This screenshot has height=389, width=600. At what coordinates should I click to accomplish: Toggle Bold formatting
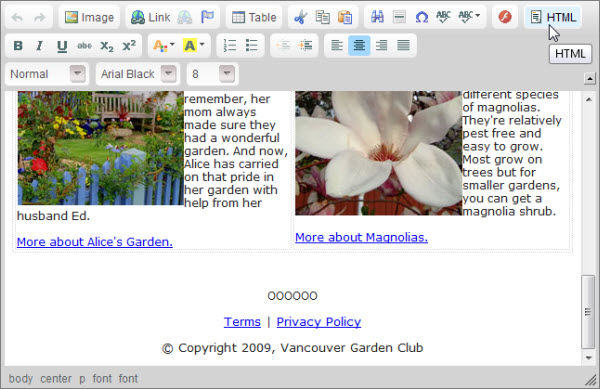pyautogui.click(x=18, y=46)
